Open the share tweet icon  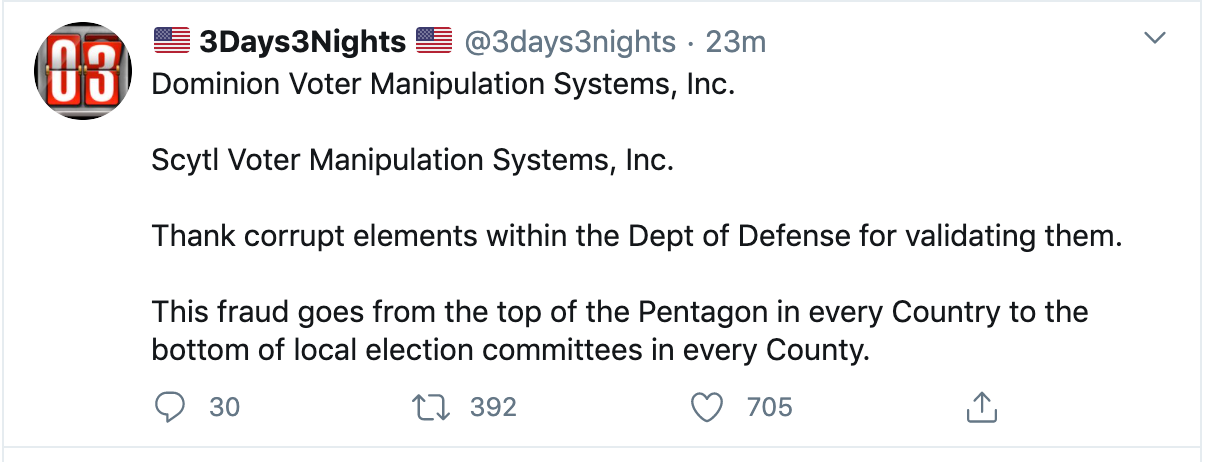(981, 407)
